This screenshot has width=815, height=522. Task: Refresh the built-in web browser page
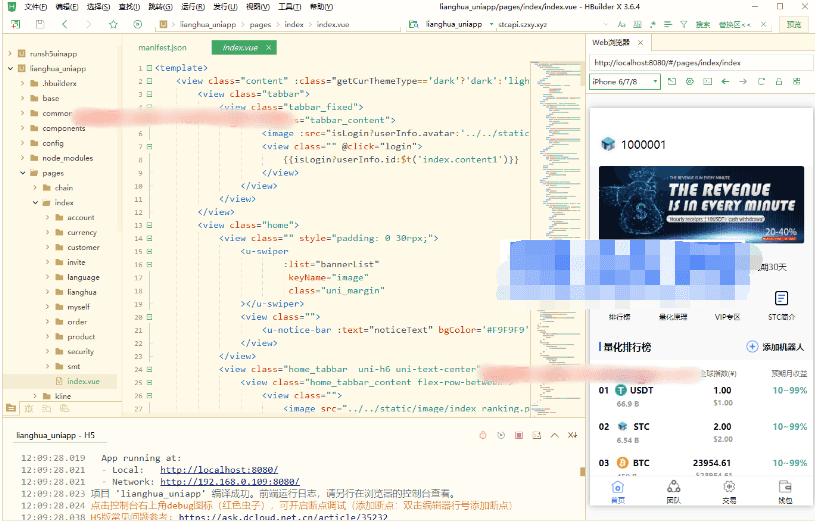coord(761,82)
